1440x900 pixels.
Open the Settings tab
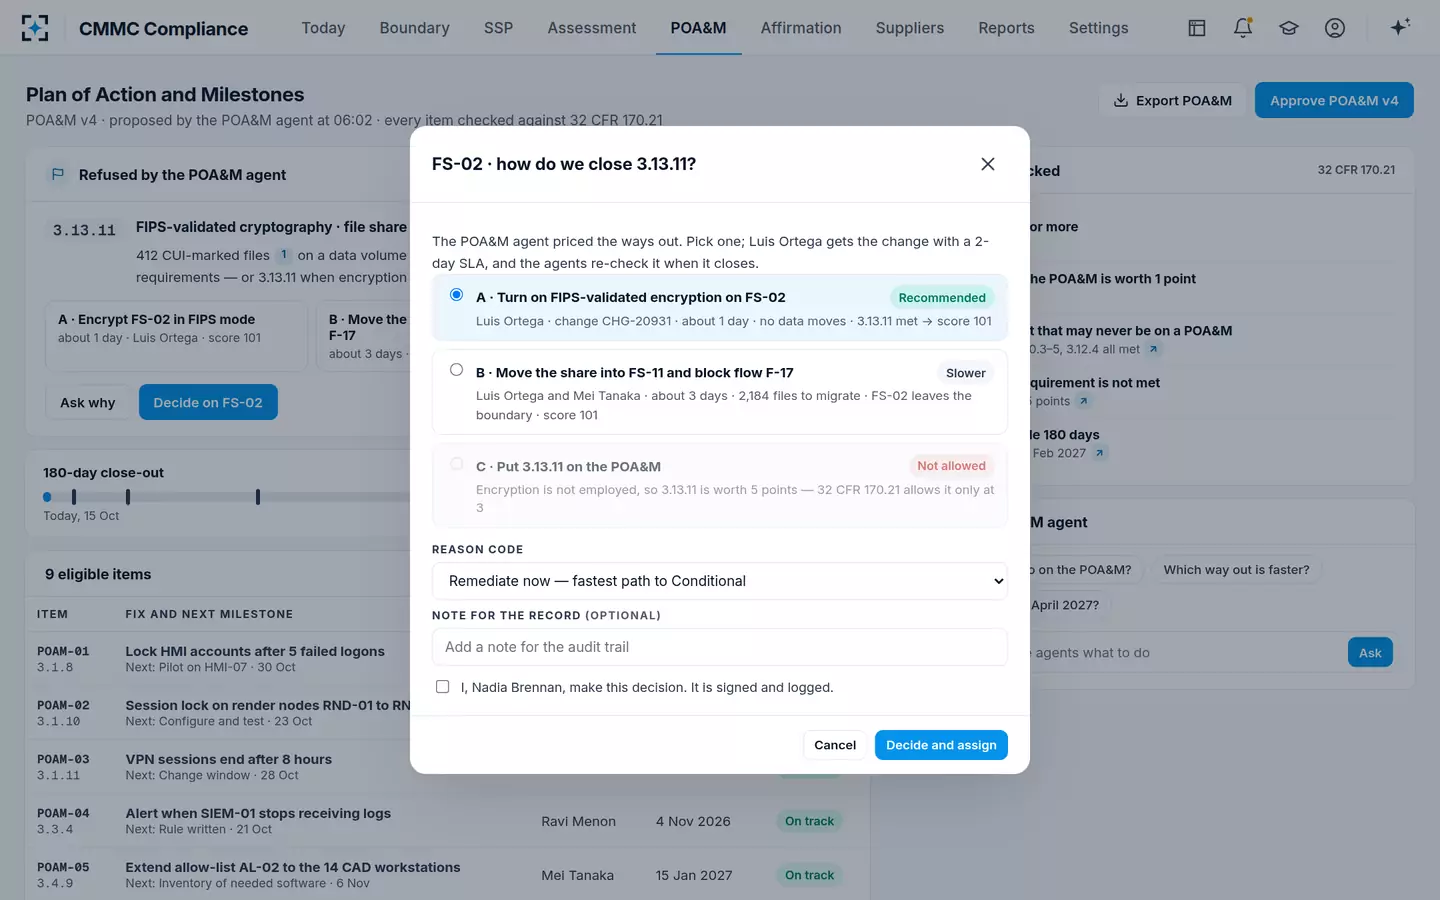point(1098,28)
